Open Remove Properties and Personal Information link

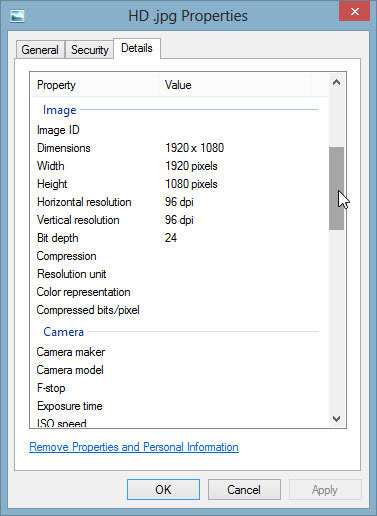[x=134, y=447]
